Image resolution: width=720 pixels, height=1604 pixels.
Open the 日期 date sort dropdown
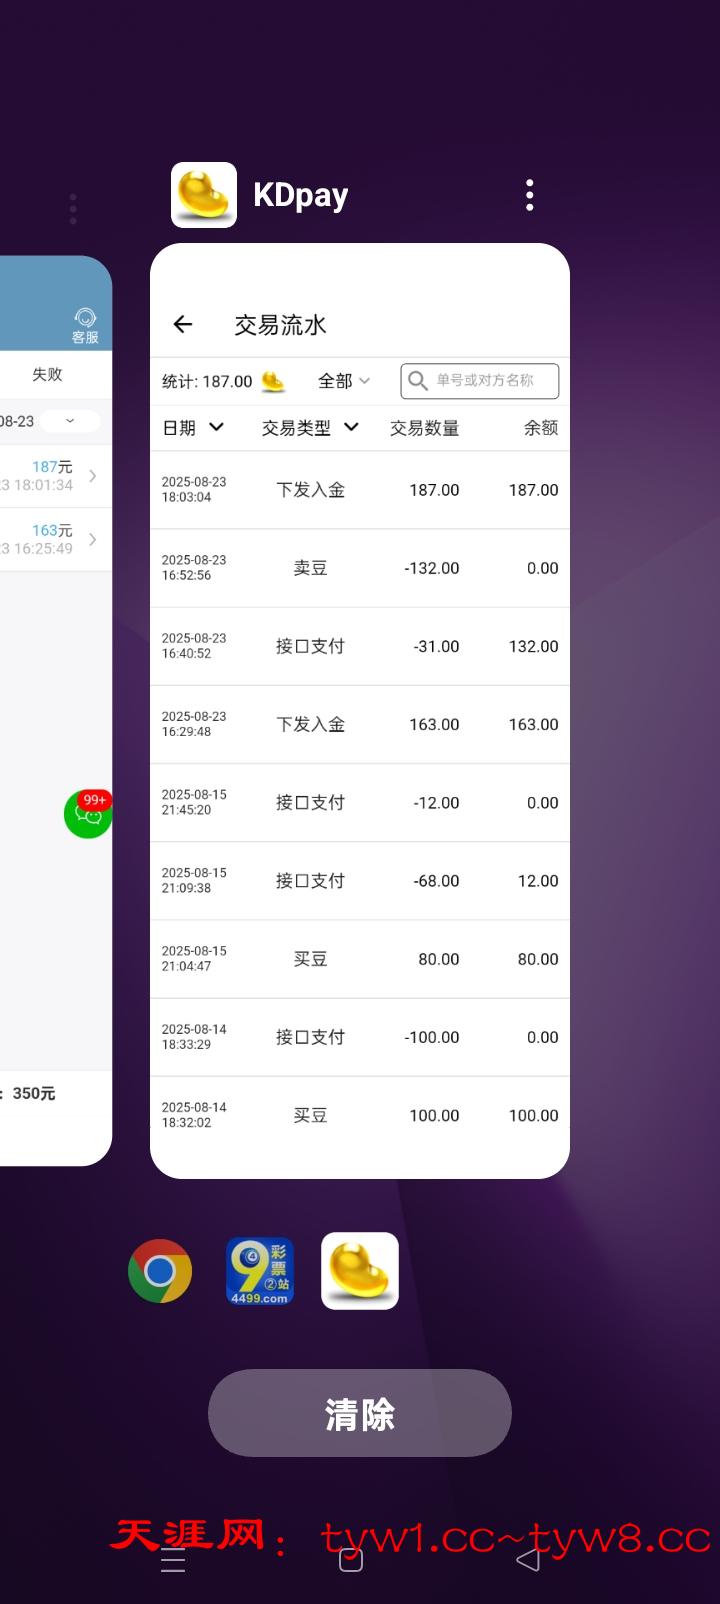coord(193,428)
